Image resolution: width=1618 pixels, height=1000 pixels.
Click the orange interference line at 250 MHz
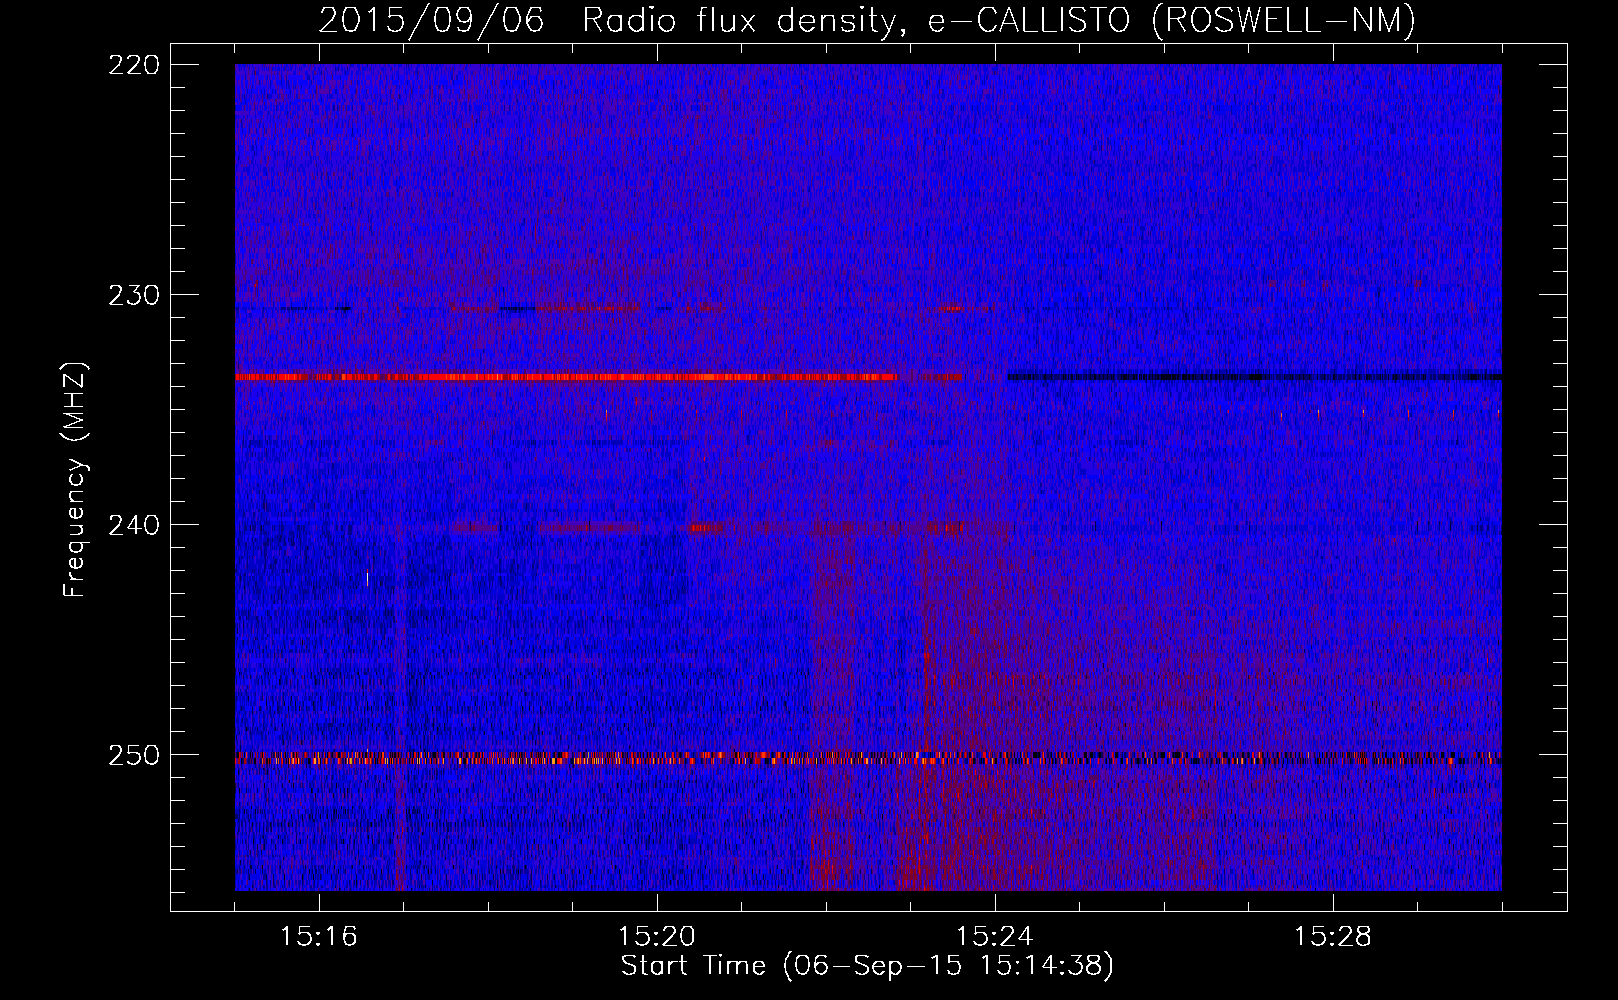[868, 758]
